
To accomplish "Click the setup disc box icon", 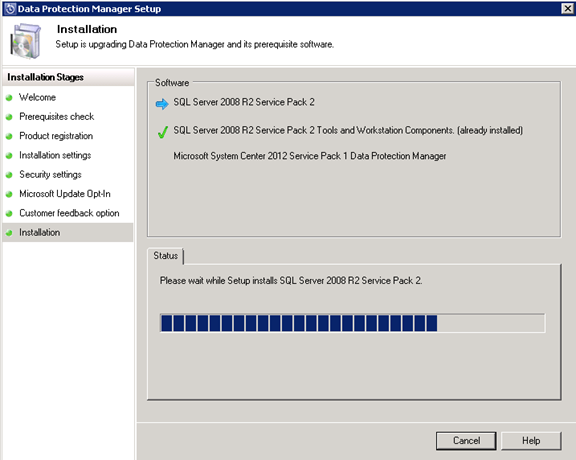I will coord(25,41).
